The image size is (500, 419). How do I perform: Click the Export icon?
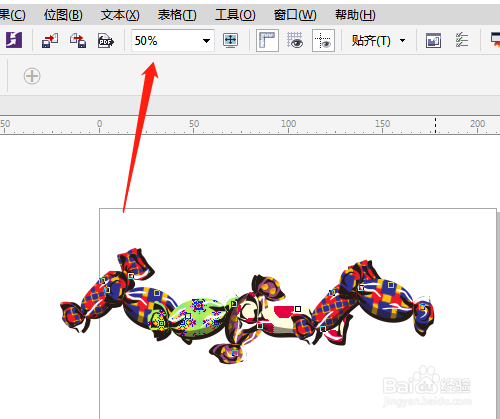pyautogui.click(x=78, y=40)
